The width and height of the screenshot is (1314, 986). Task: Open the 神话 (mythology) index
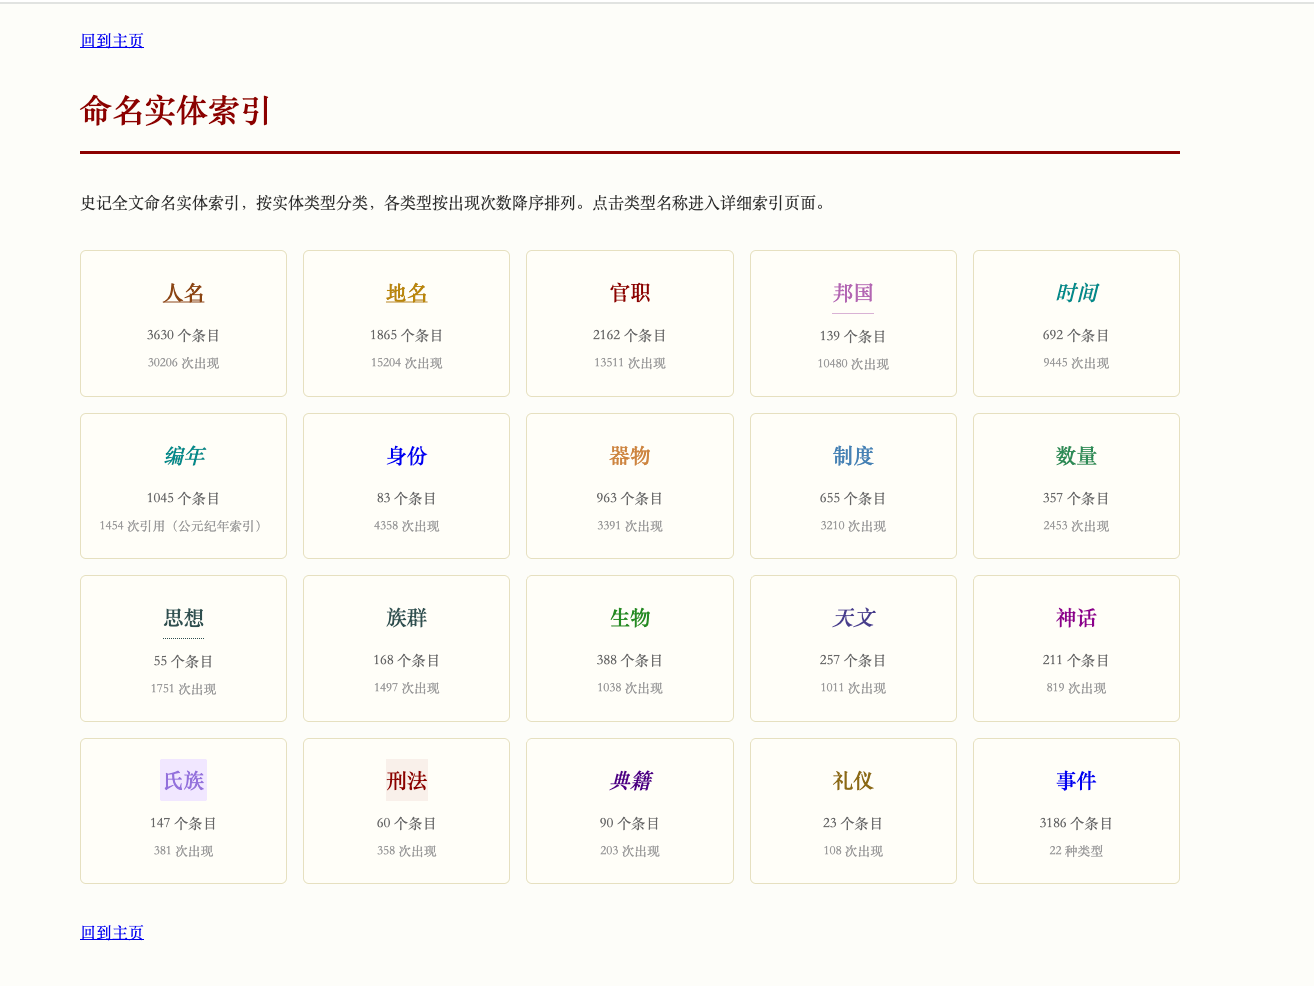coord(1076,618)
